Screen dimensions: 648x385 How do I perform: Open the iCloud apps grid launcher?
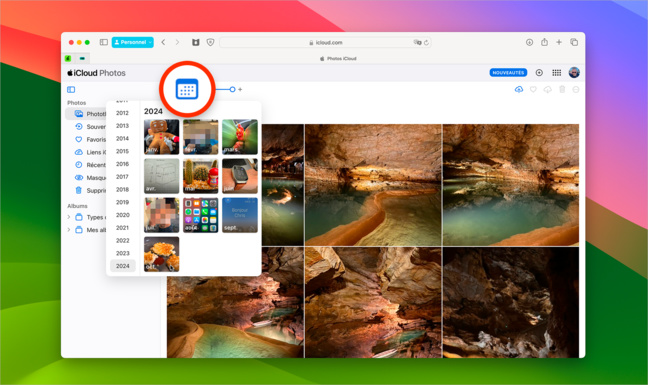click(x=557, y=73)
